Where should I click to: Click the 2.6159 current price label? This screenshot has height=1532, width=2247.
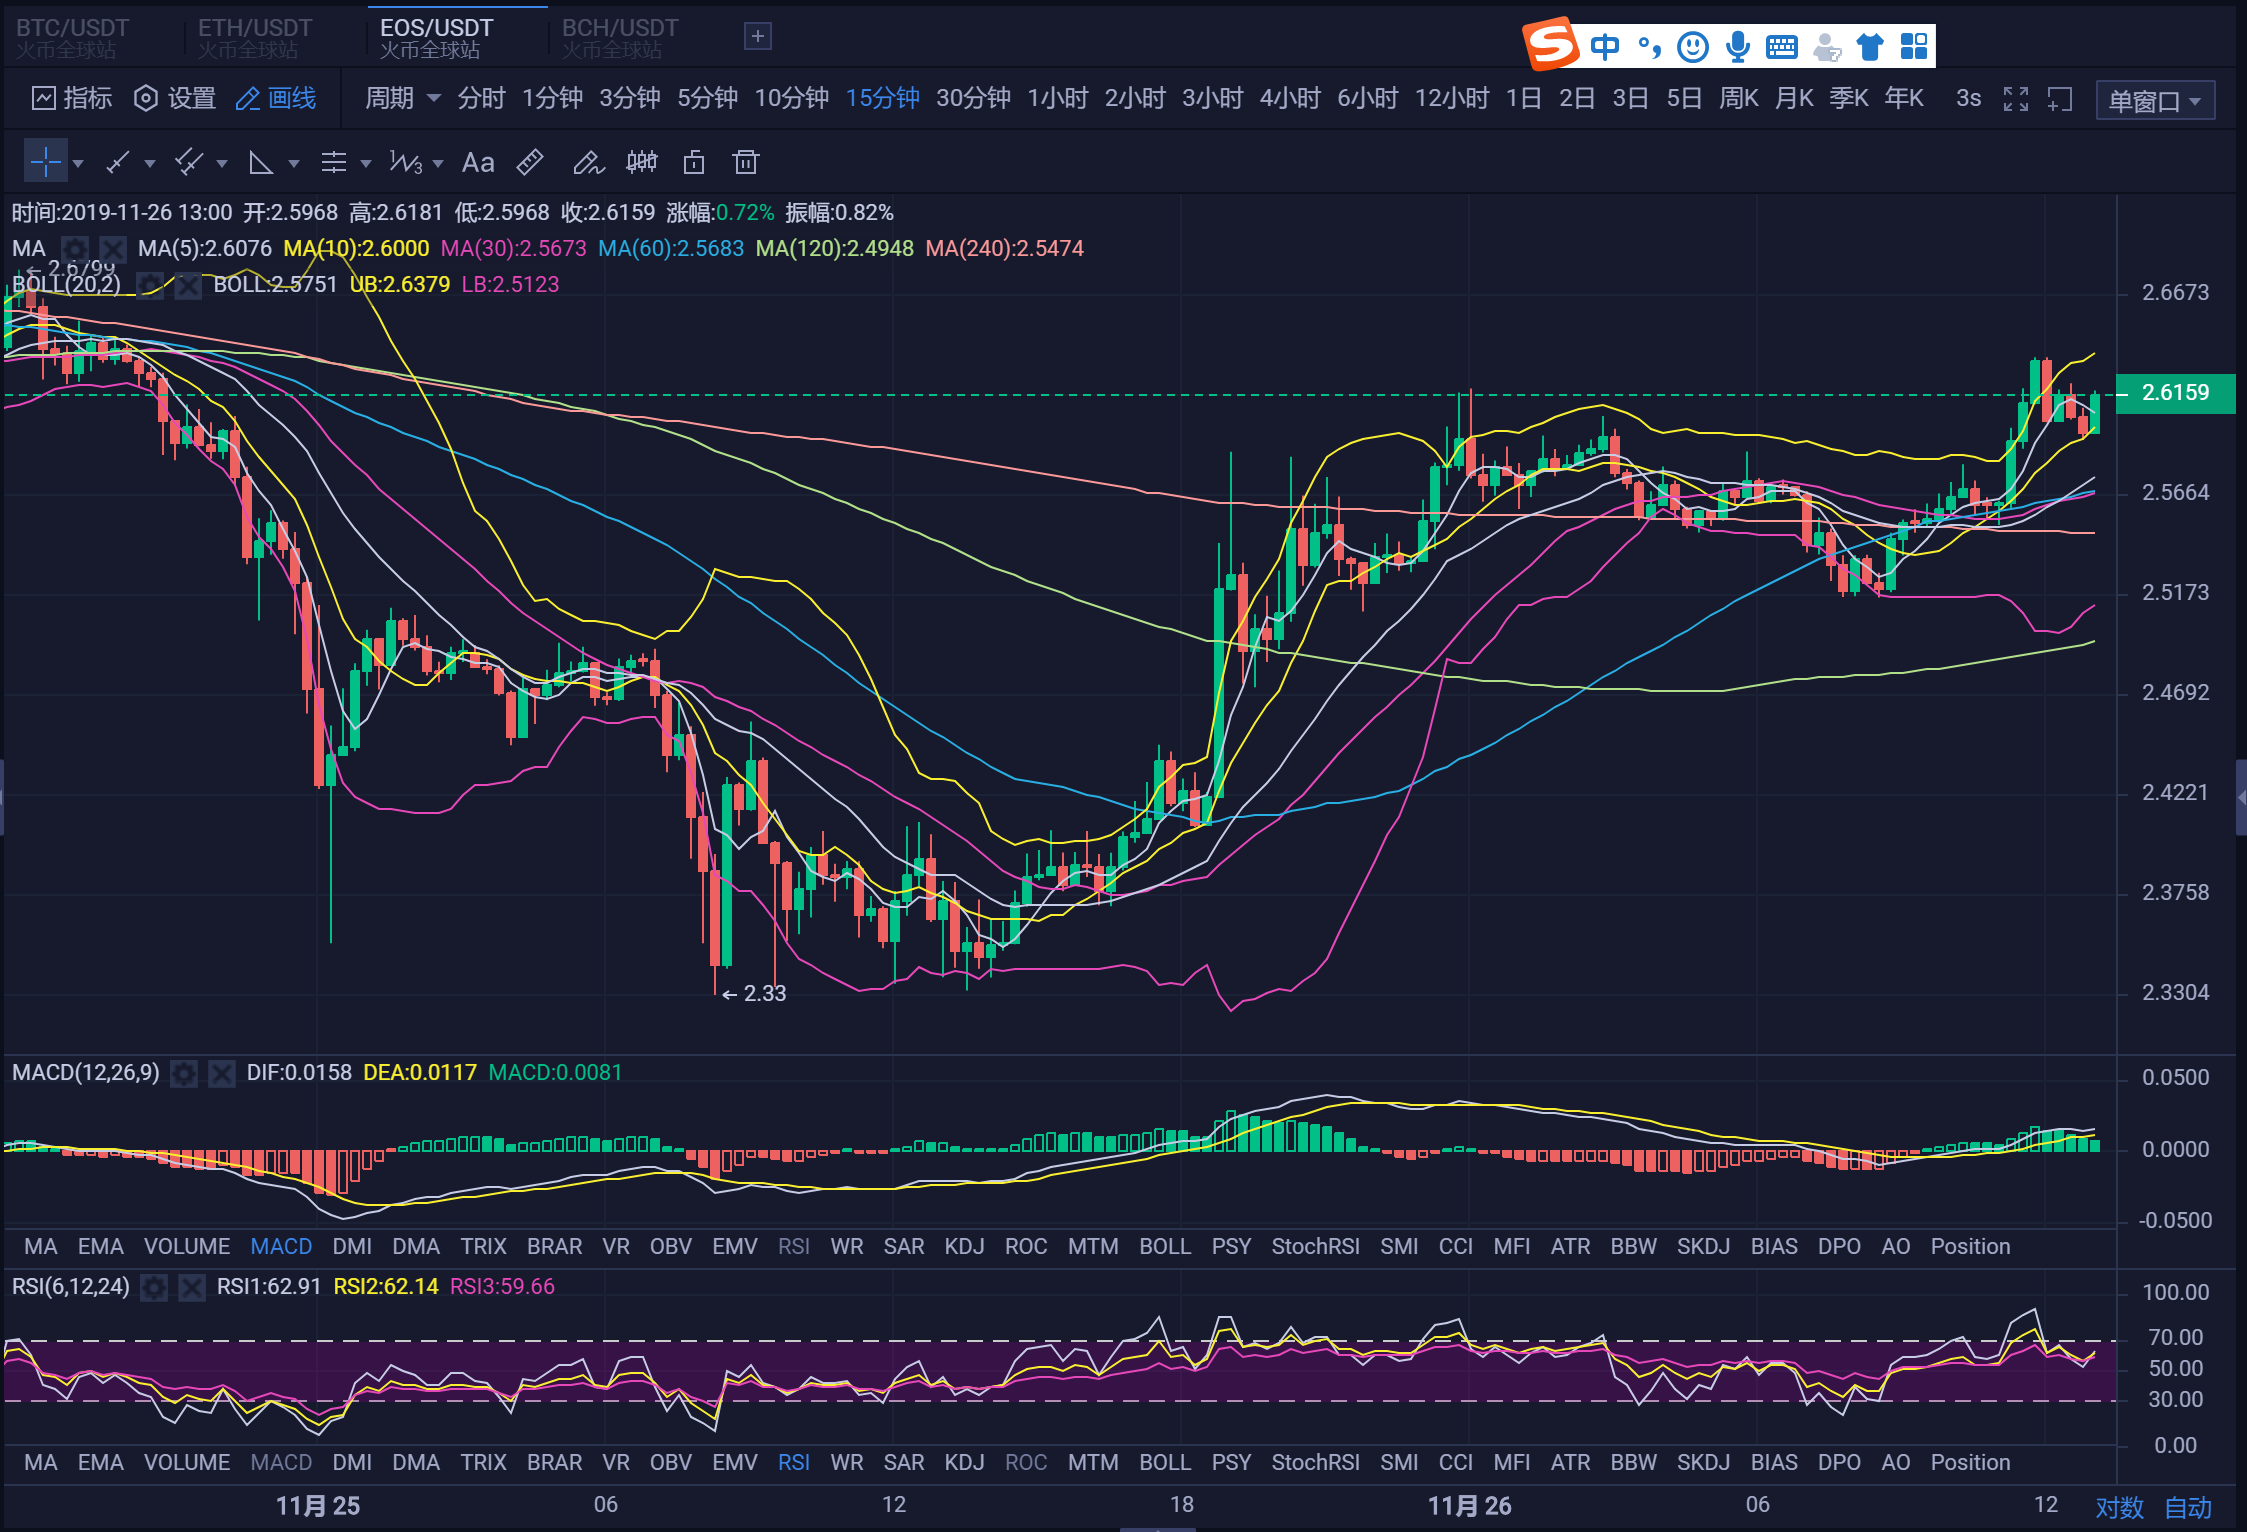pos(2175,392)
